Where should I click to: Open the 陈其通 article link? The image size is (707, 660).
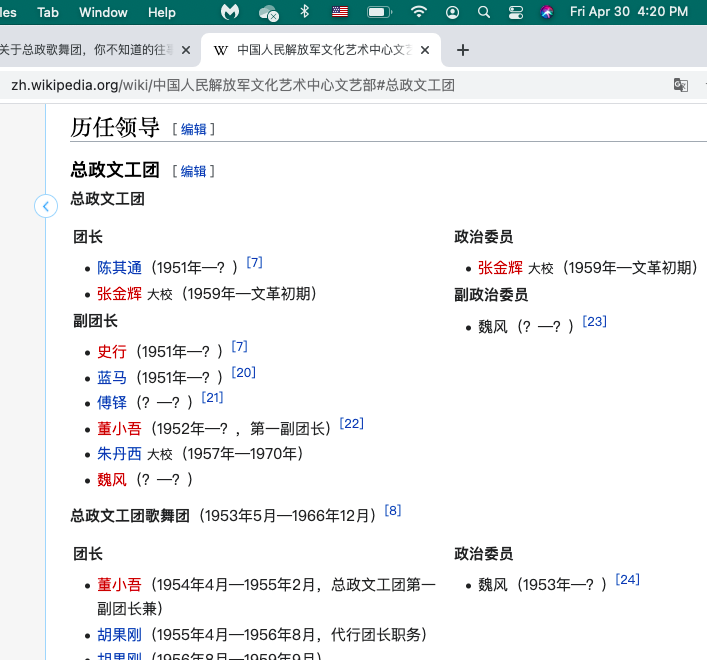(x=119, y=267)
